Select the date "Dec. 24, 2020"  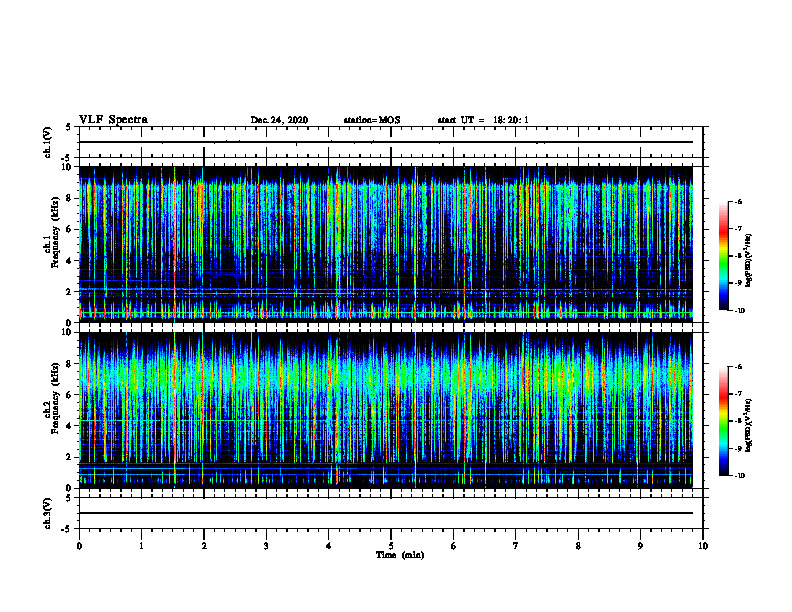[279, 120]
